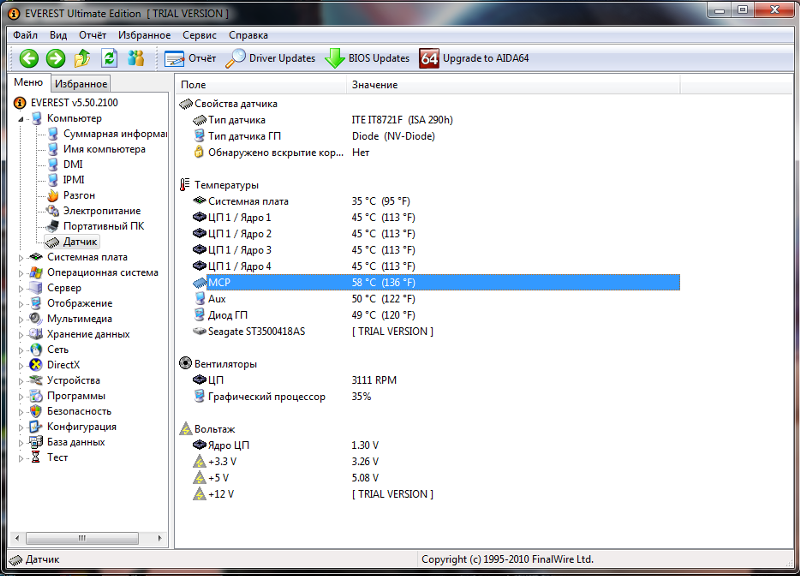The height and width of the screenshot is (576, 800).
Task: Click Upgrade to AIDA64 button
Action: click(x=474, y=58)
